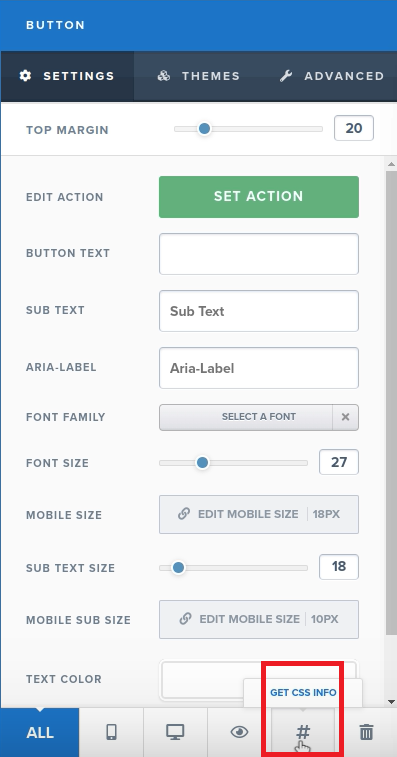Switch to the Advanced tab
The image size is (397, 757).
click(332, 76)
